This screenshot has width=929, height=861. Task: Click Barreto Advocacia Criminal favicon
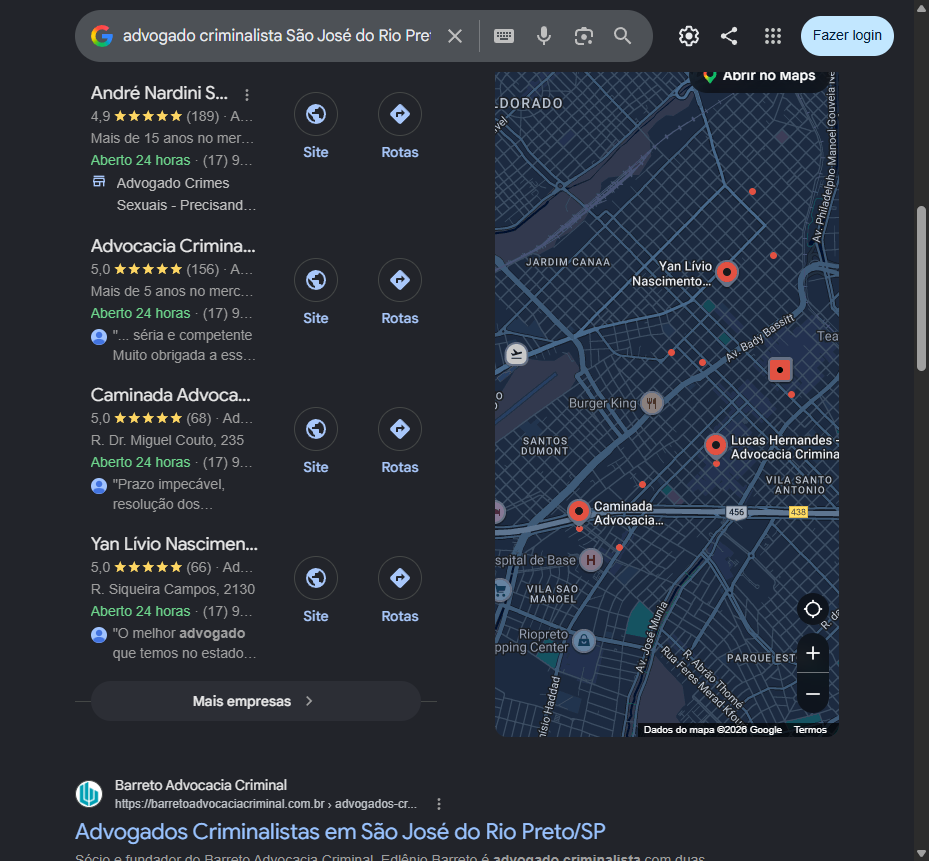click(x=89, y=794)
